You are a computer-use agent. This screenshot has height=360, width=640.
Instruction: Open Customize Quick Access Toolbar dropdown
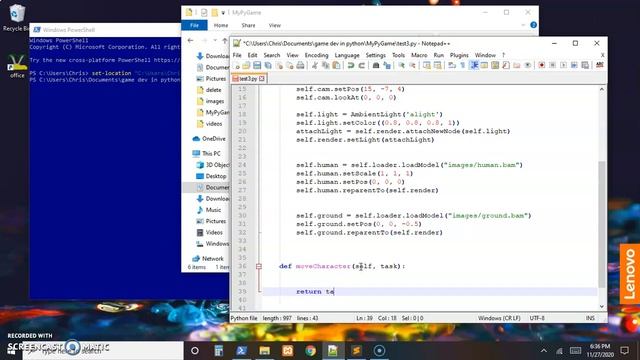pyautogui.click(x=223, y=13)
